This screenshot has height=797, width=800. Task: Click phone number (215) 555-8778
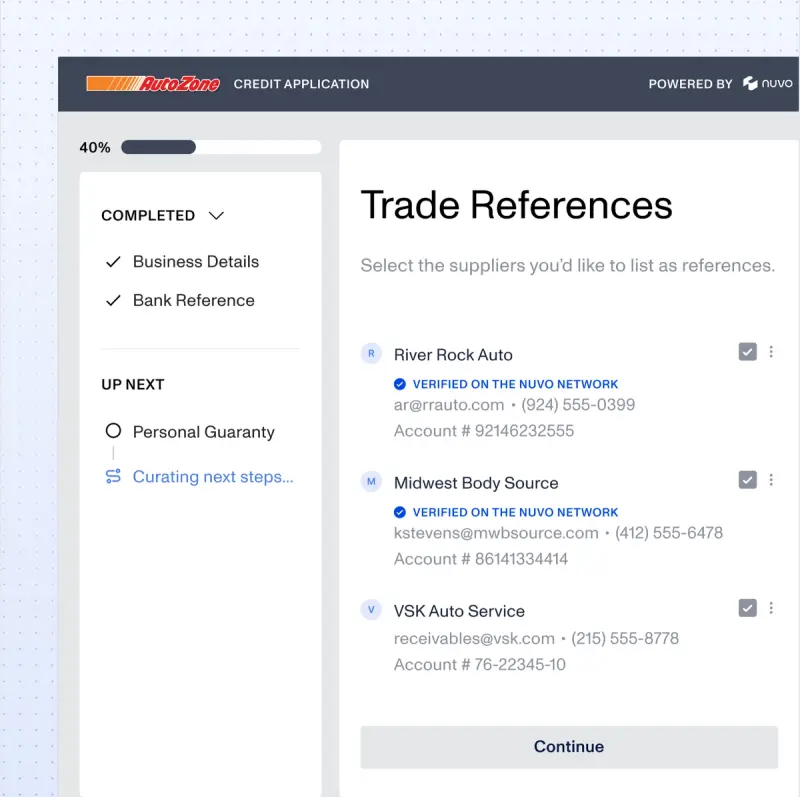click(x=625, y=639)
